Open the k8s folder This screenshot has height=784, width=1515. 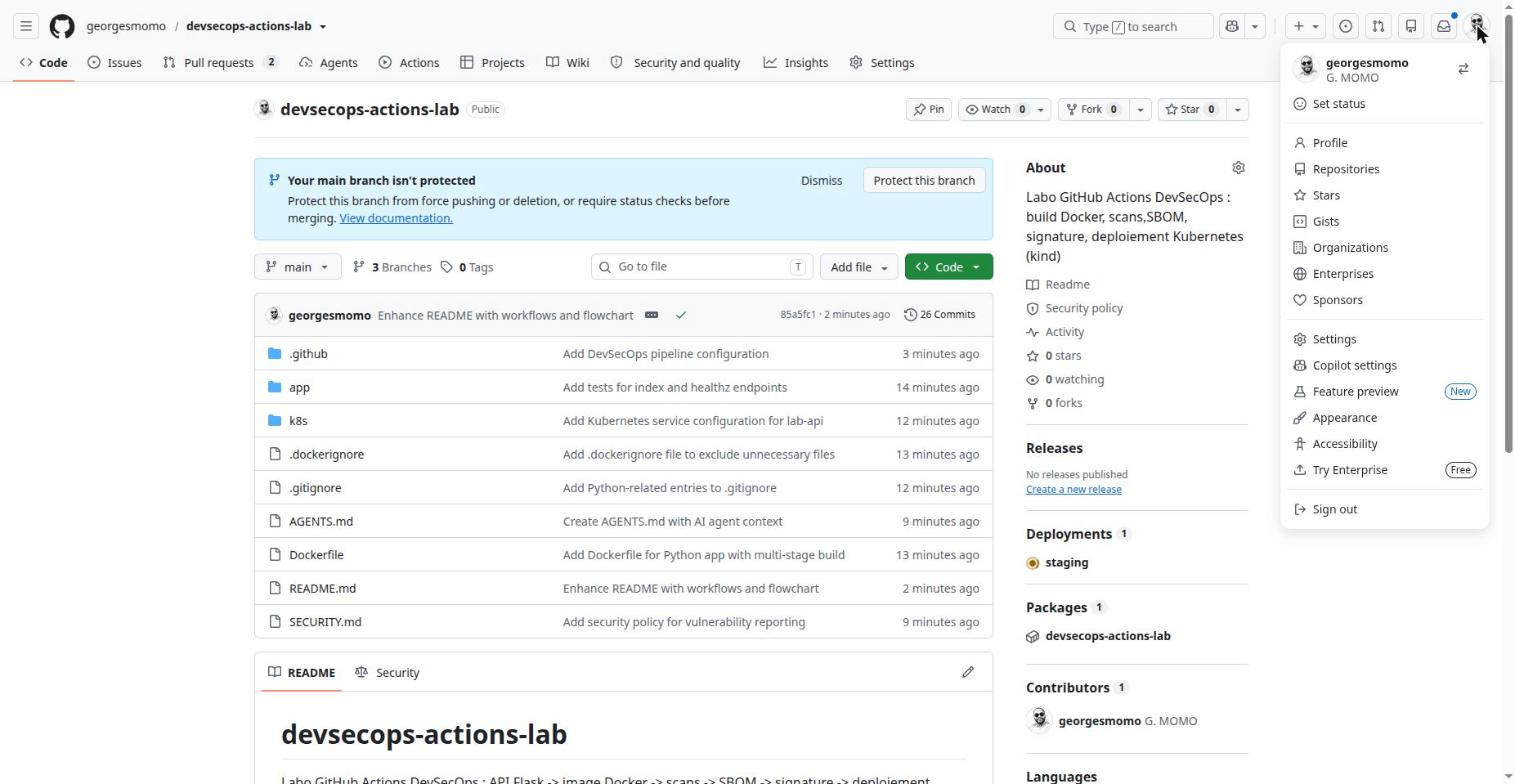[x=298, y=421]
